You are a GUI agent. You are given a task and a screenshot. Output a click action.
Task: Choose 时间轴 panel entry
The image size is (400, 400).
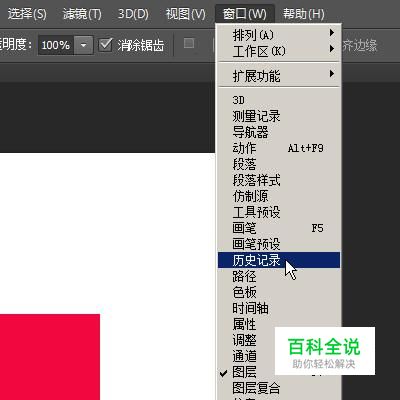point(279,308)
